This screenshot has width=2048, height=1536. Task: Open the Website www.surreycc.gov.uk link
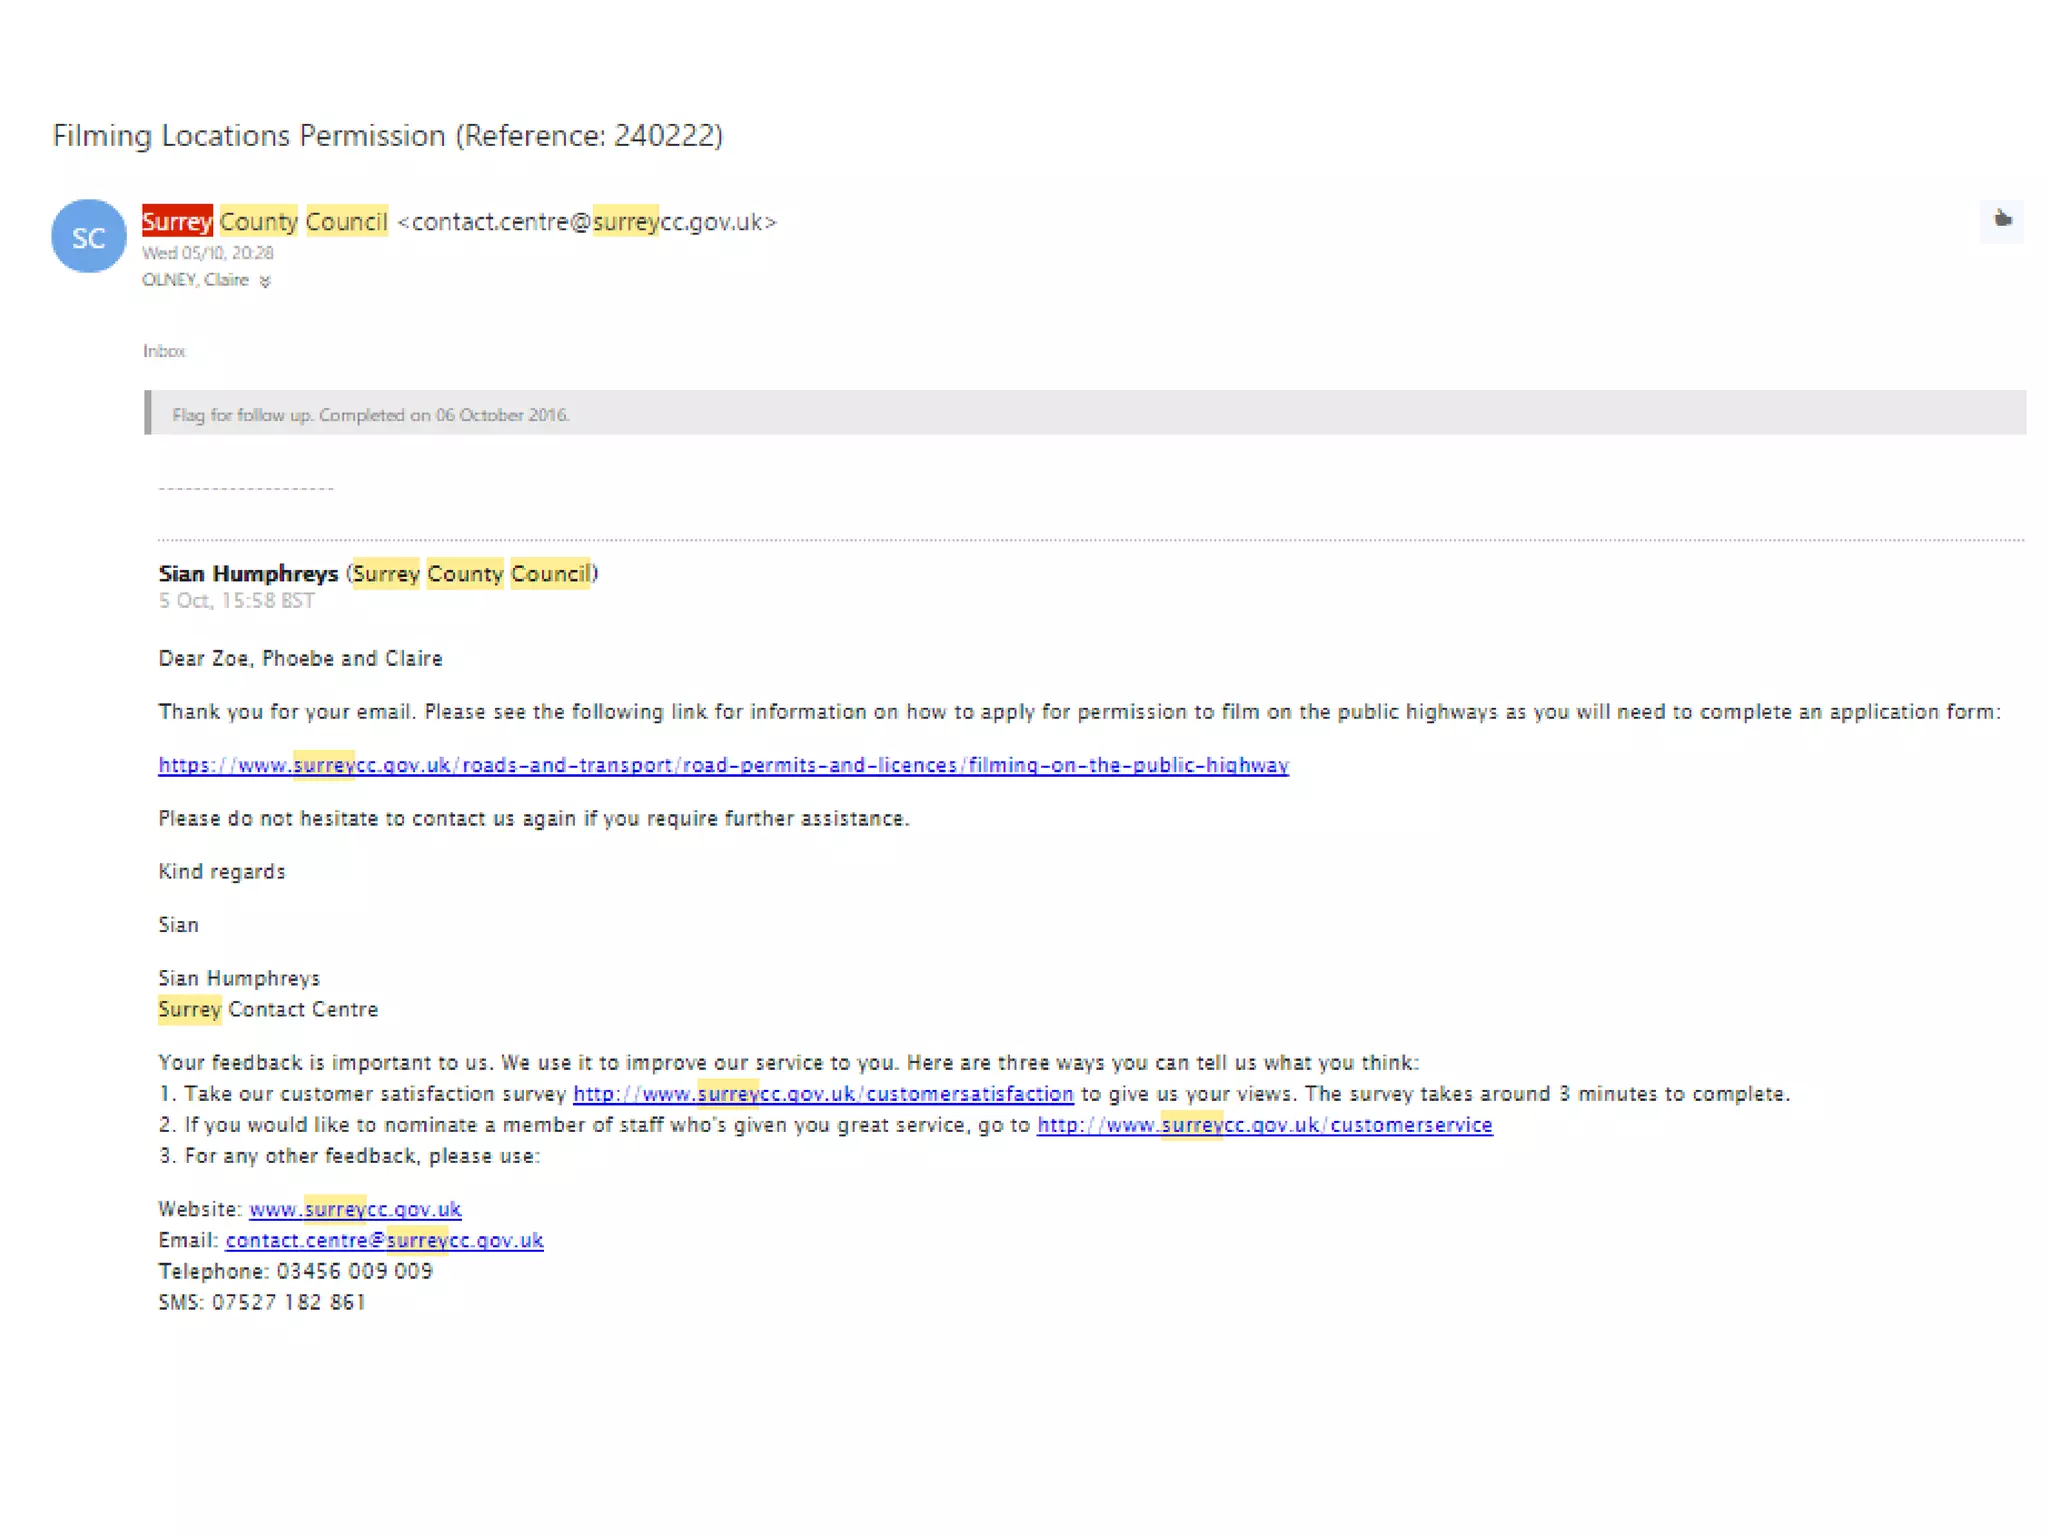(x=355, y=1210)
